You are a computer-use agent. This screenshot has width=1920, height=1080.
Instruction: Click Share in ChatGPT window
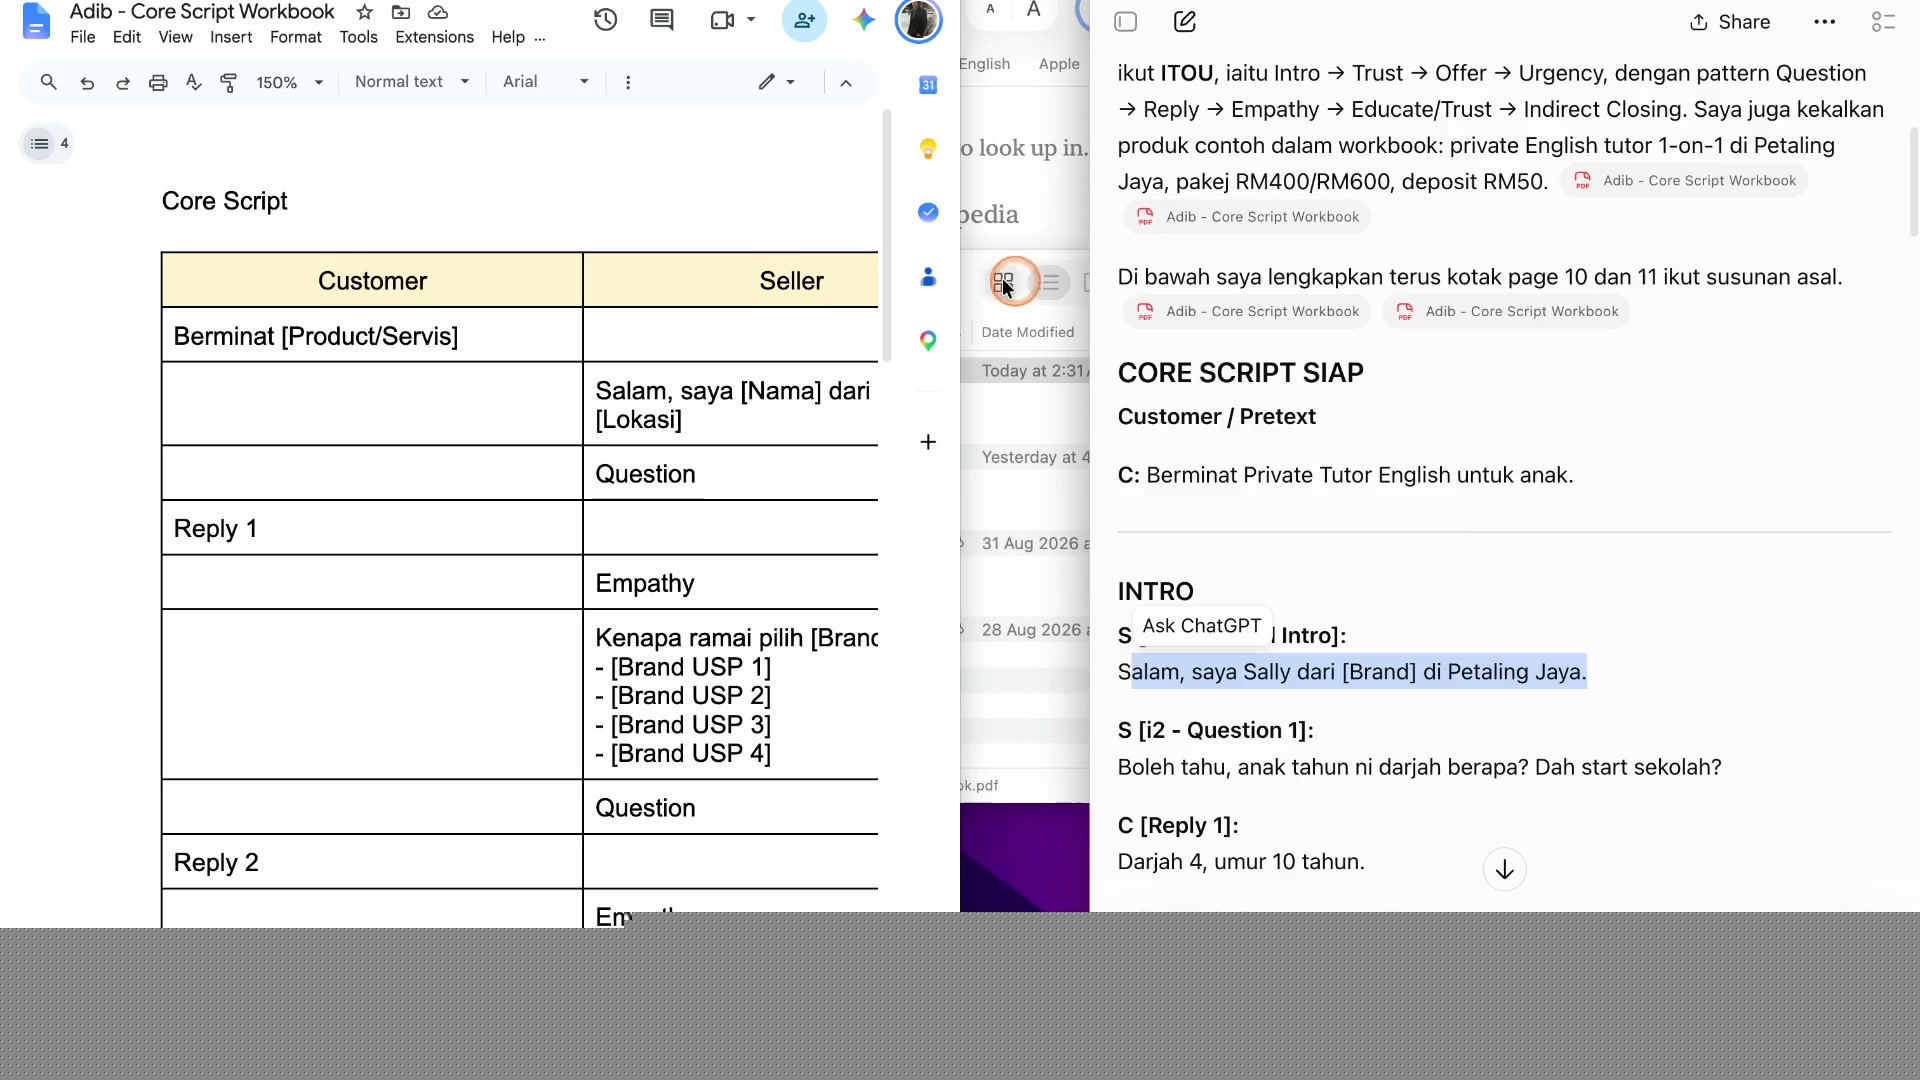tap(1730, 22)
